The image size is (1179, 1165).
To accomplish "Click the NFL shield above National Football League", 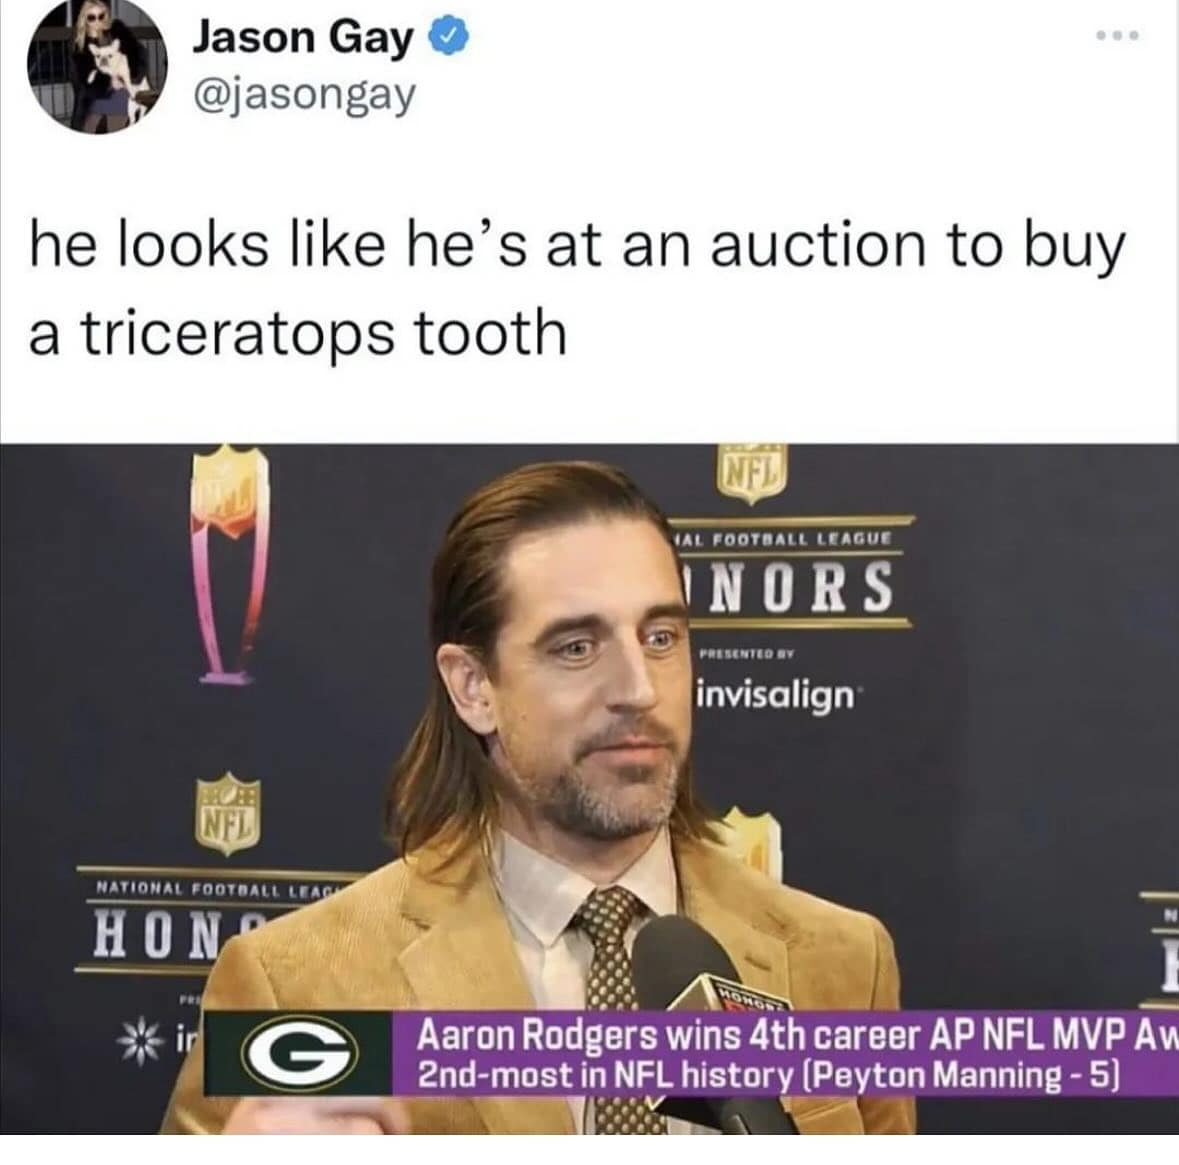I will coord(229,814).
